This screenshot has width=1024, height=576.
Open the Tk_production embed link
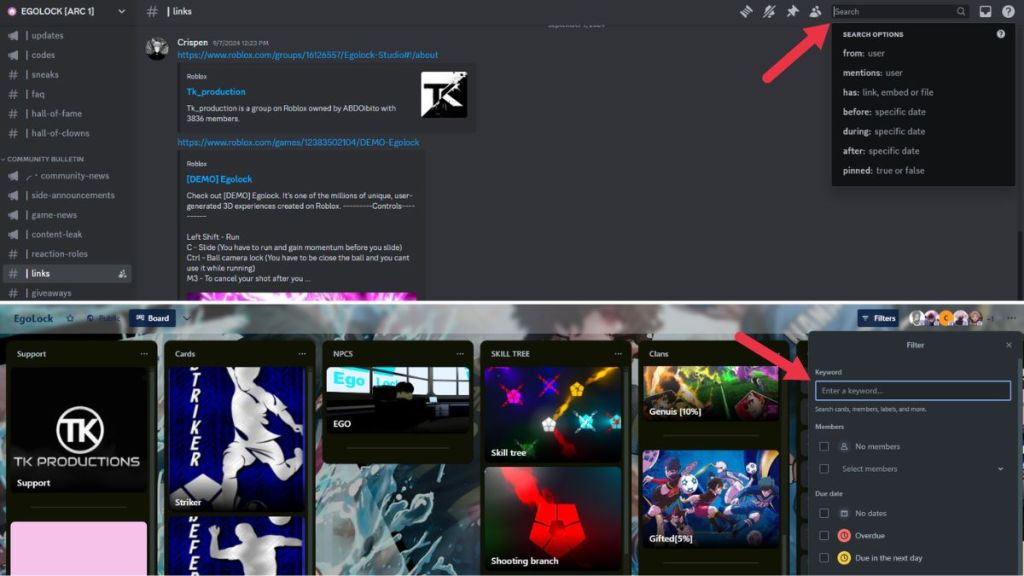pyautogui.click(x=215, y=92)
